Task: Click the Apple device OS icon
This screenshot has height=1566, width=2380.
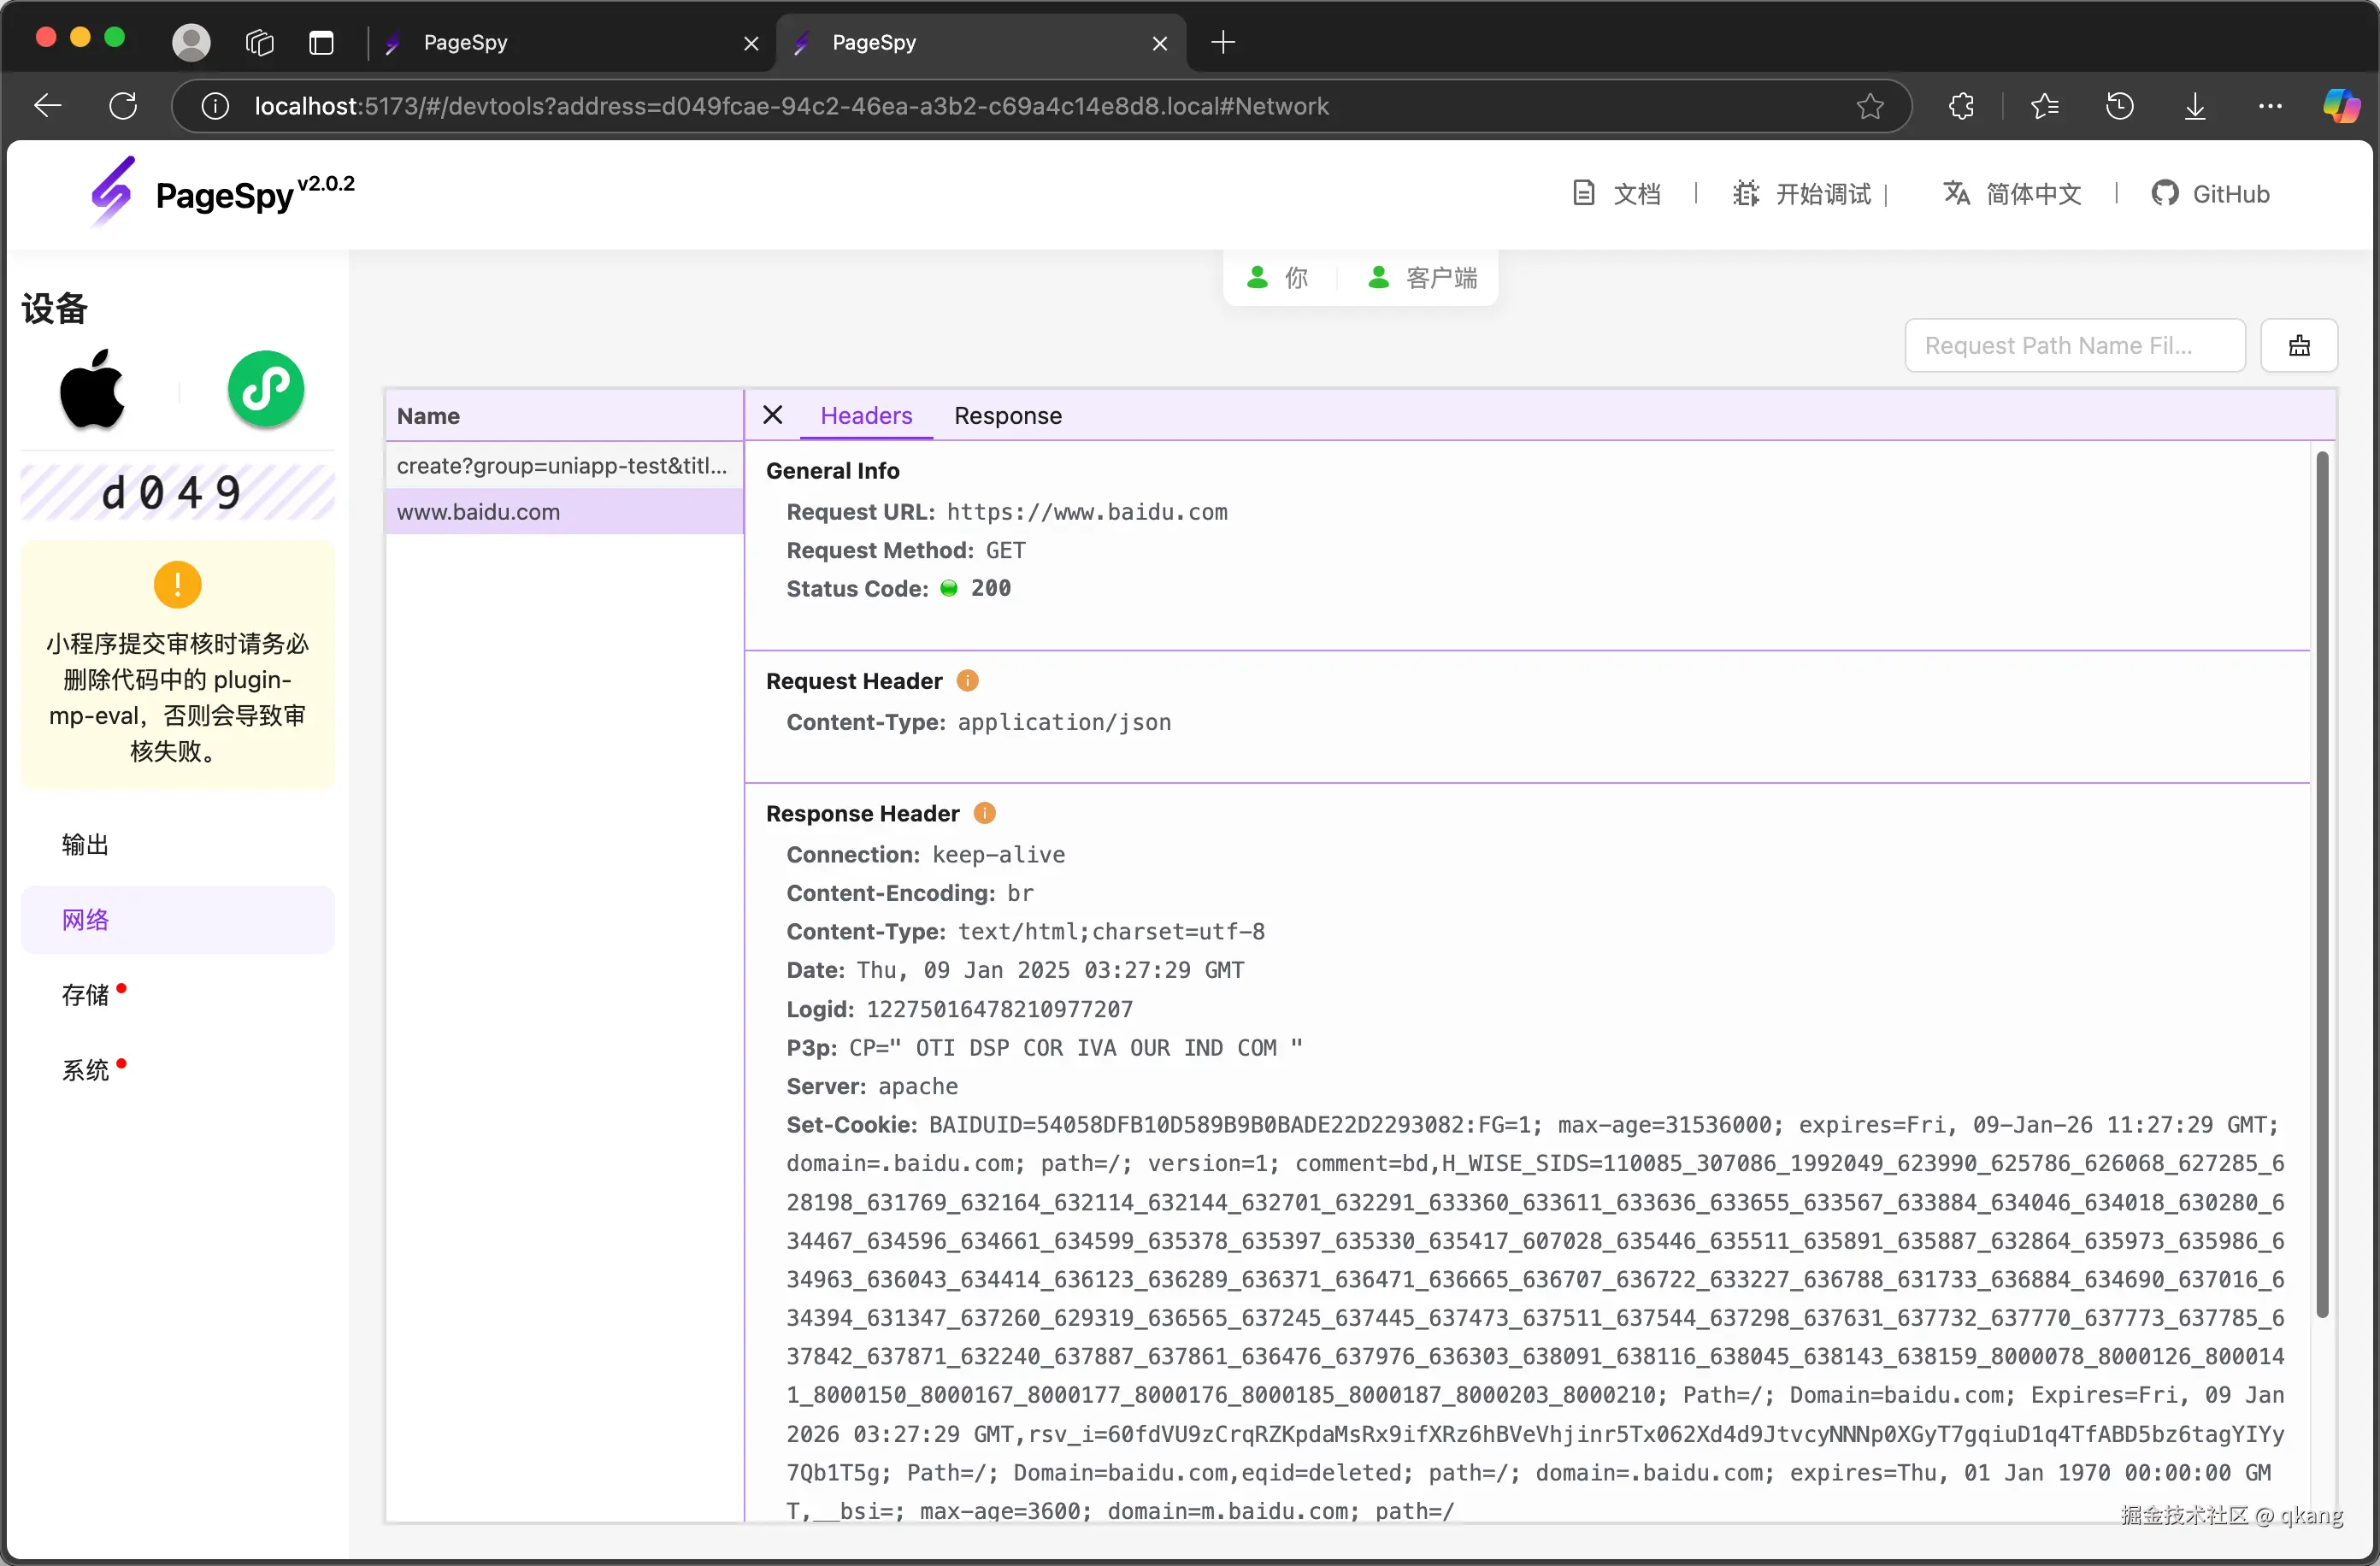Action: tap(93, 389)
